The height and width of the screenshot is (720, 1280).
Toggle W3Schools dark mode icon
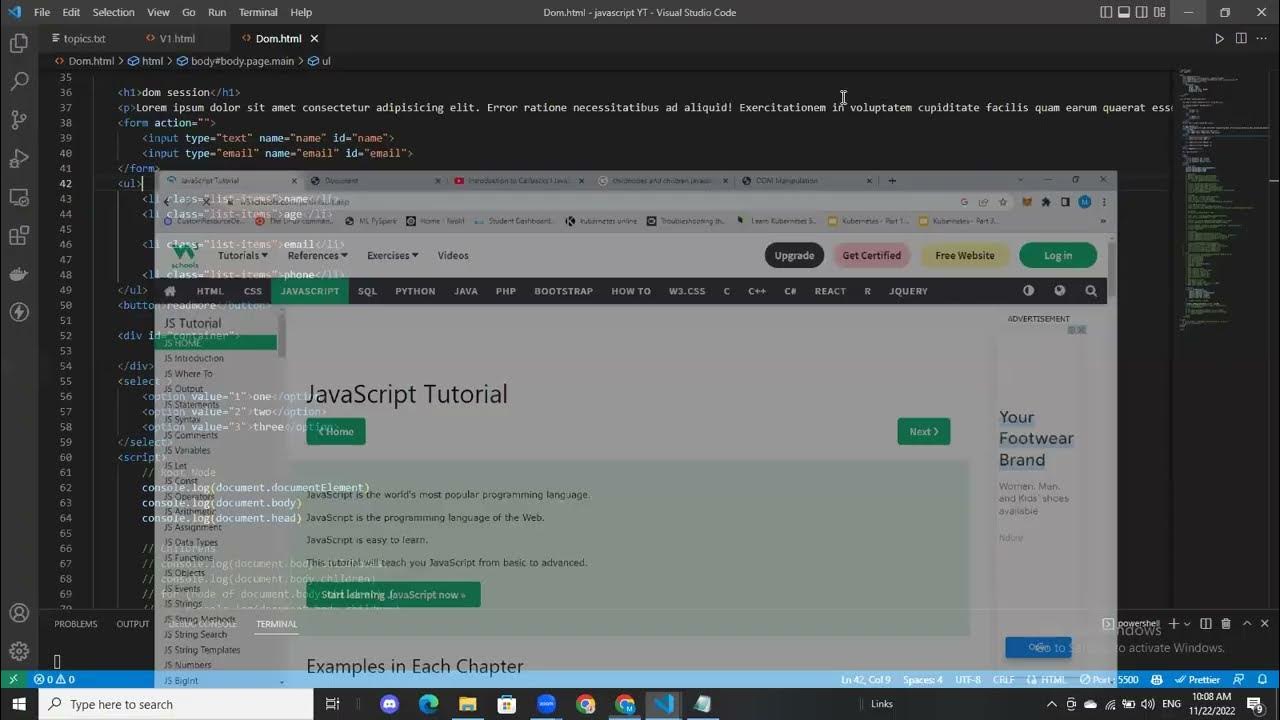1029,291
